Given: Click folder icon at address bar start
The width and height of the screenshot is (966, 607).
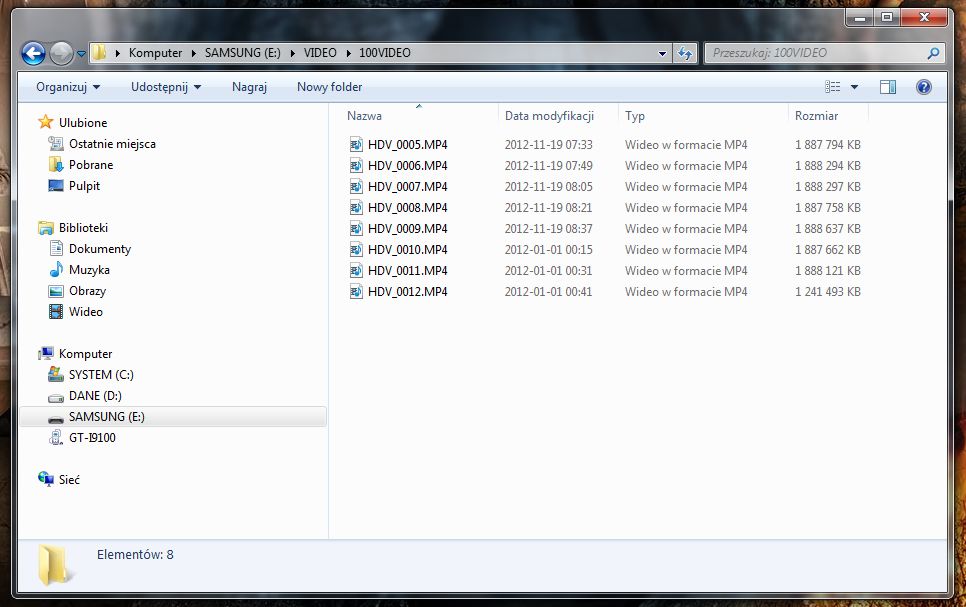Looking at the screenshot, I should 99,53.
